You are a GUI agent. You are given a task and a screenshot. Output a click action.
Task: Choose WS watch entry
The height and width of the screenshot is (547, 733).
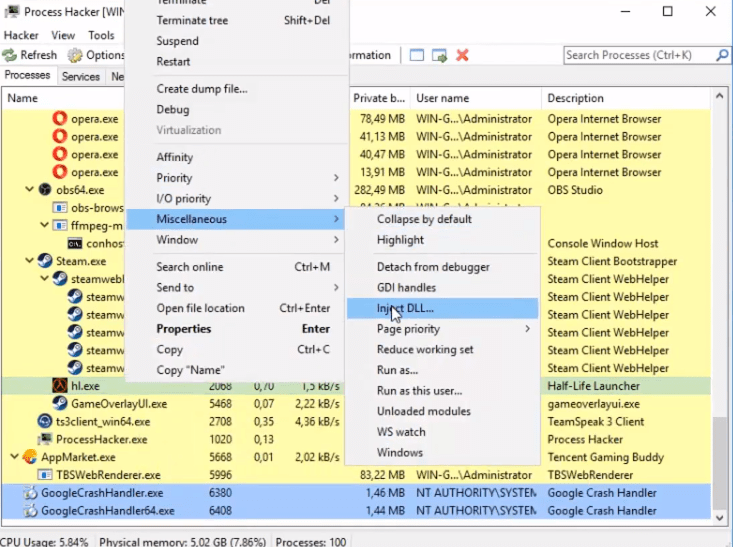[442, 432]
